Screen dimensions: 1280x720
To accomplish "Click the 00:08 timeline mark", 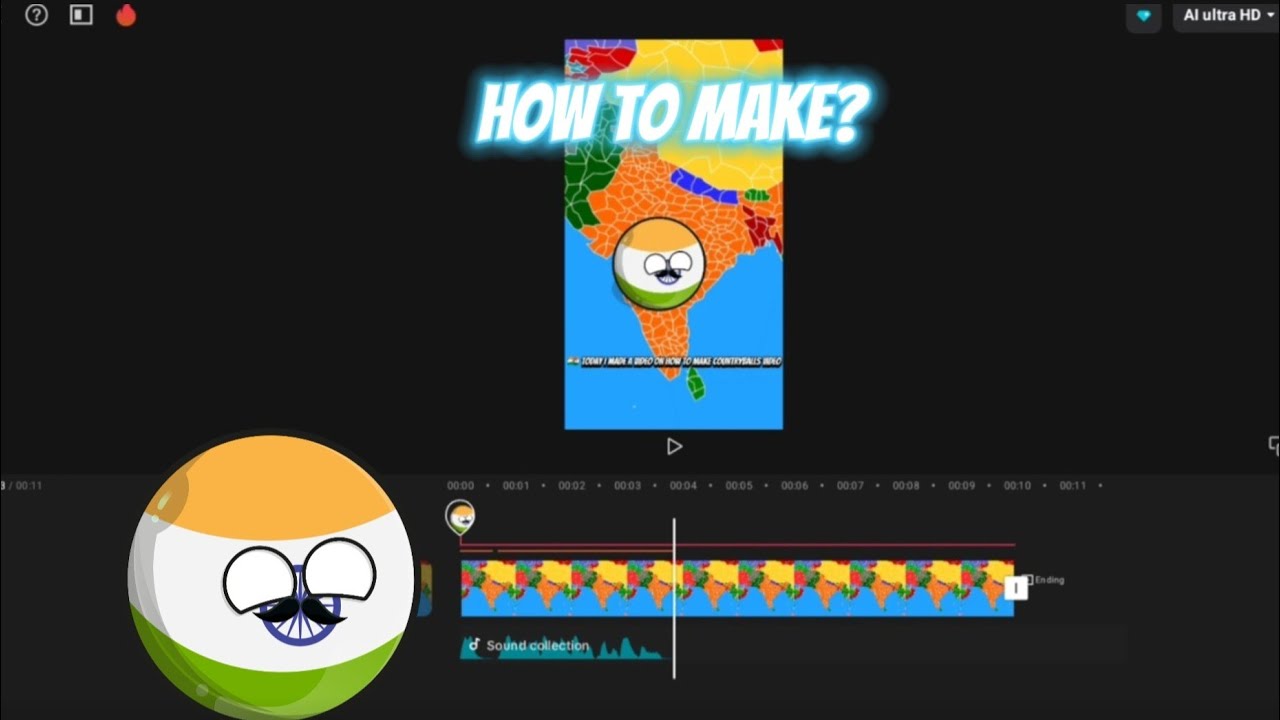I will tap(906, 486).
